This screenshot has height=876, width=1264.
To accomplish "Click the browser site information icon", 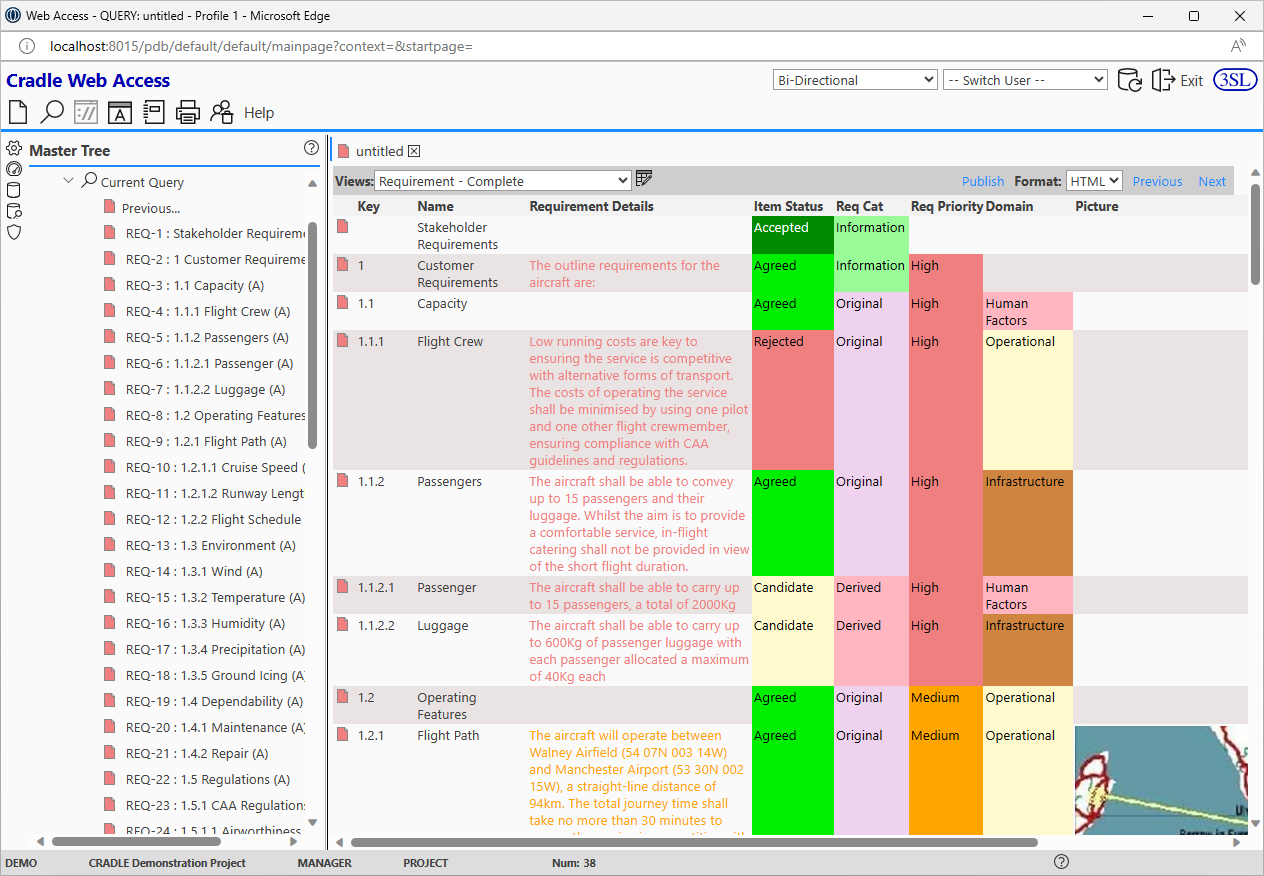I will click(28, 46).
